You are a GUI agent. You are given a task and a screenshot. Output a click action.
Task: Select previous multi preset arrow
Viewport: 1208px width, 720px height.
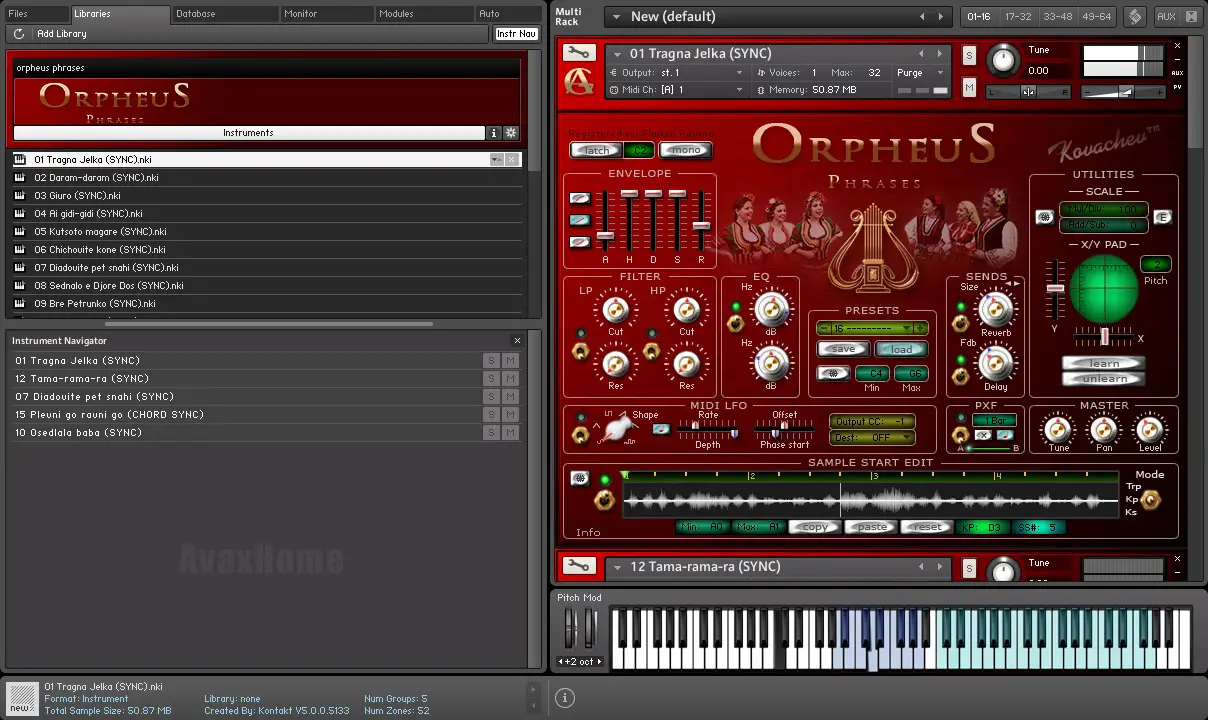922,17
